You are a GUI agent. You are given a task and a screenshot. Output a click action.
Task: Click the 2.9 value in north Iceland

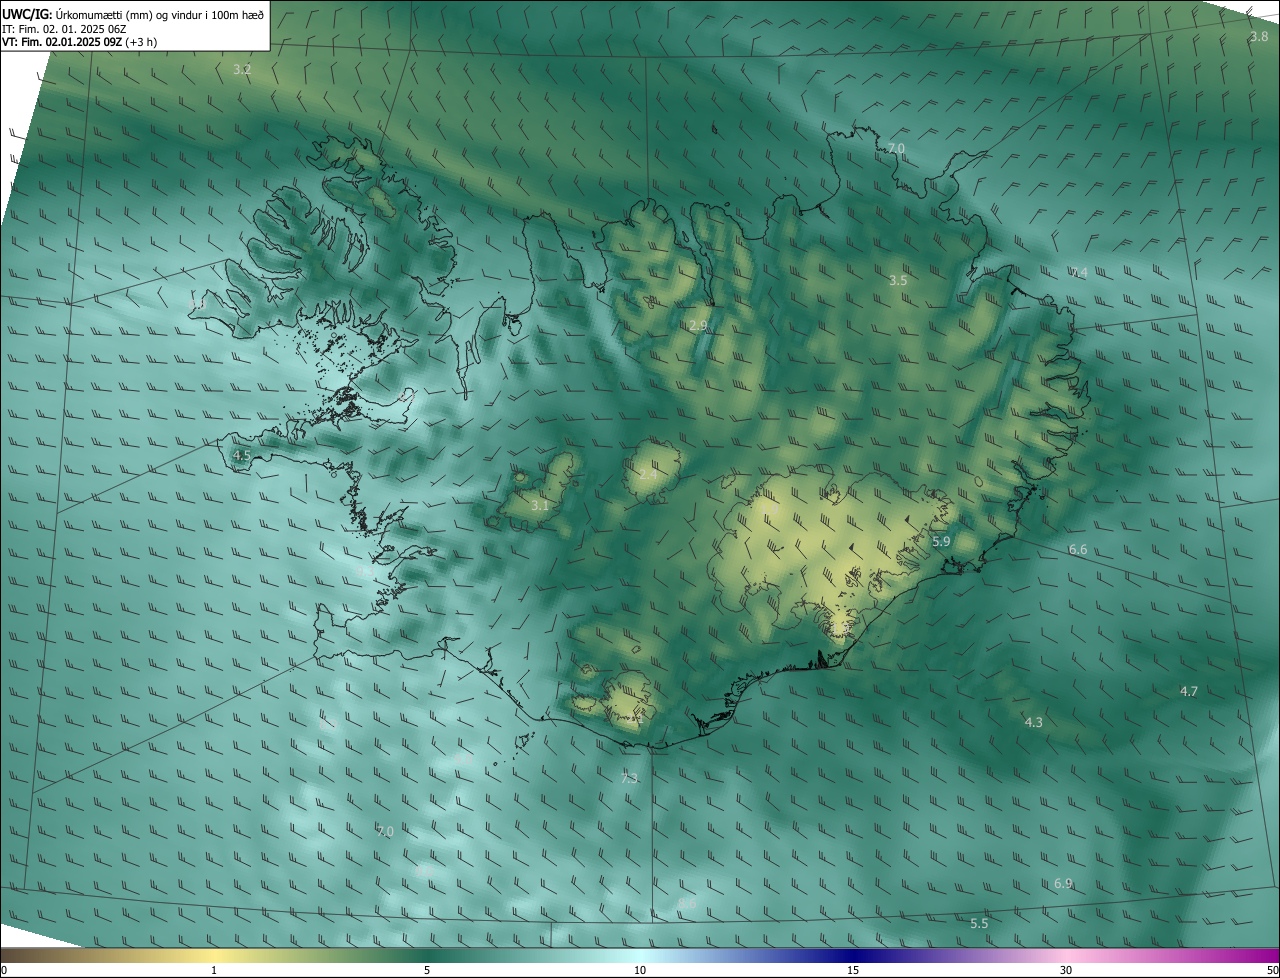click(698, 325)
